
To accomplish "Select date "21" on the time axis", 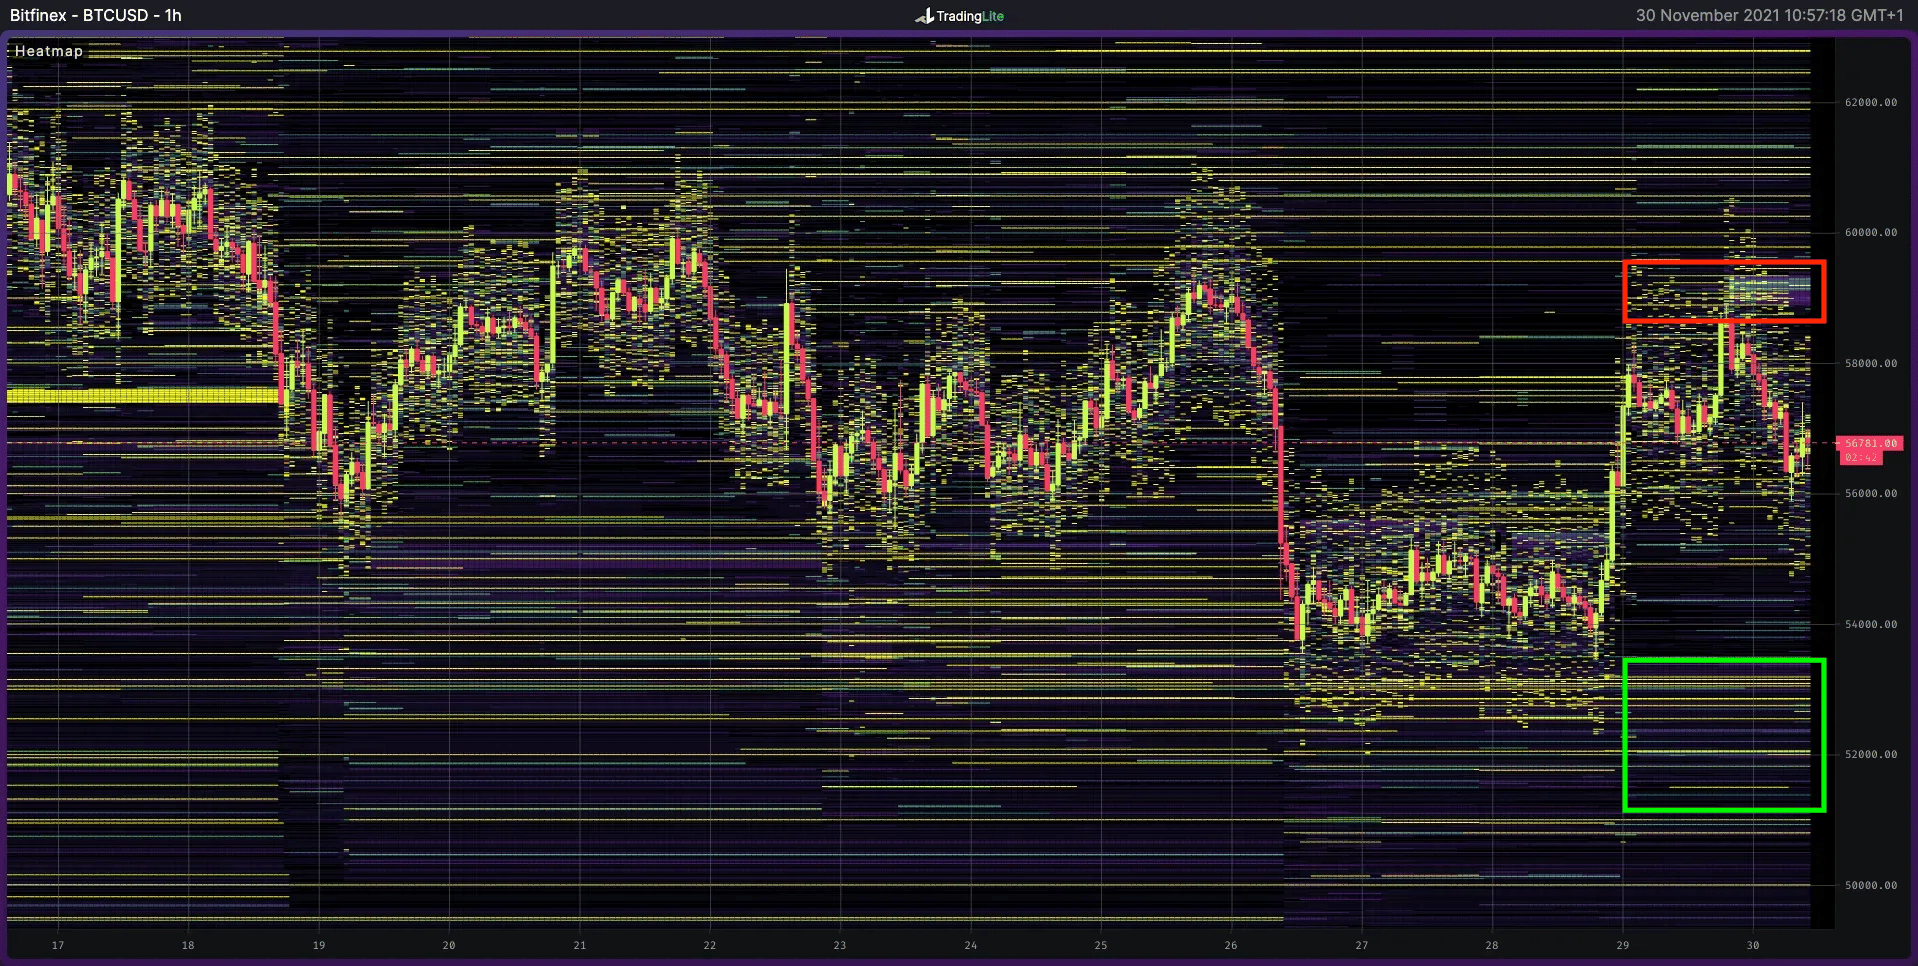I will coord(580,945).
